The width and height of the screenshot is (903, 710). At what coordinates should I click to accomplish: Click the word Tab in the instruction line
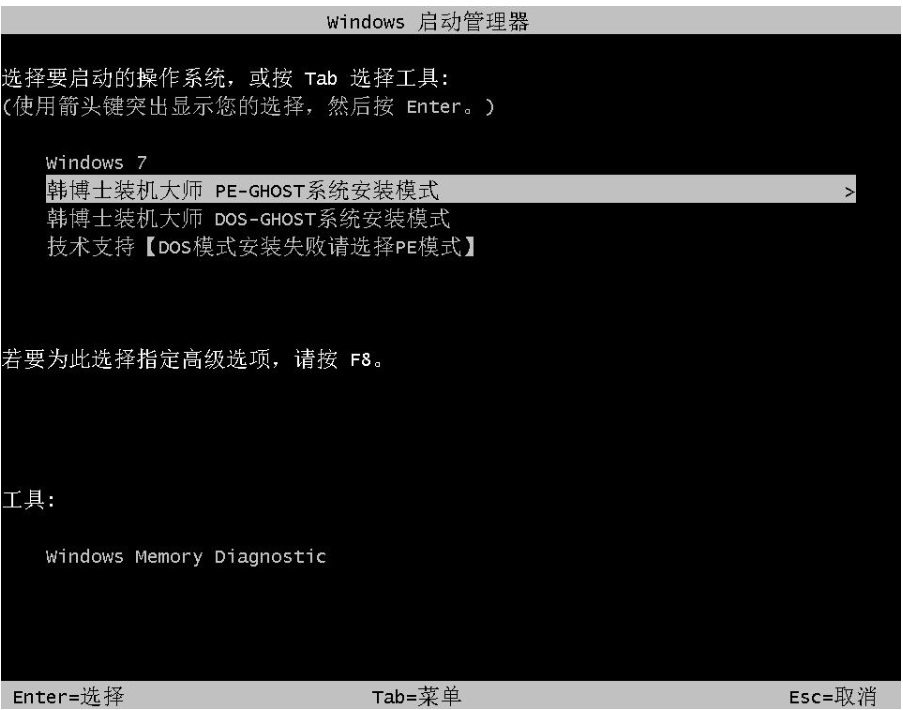[320, 78]
